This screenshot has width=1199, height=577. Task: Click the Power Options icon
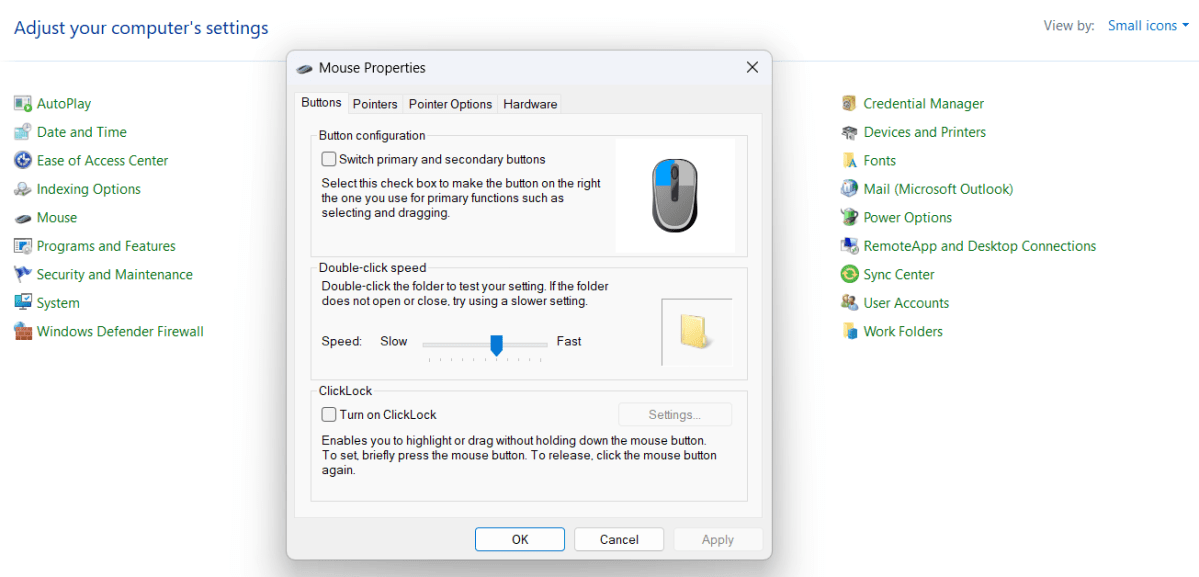pos(849,218)
